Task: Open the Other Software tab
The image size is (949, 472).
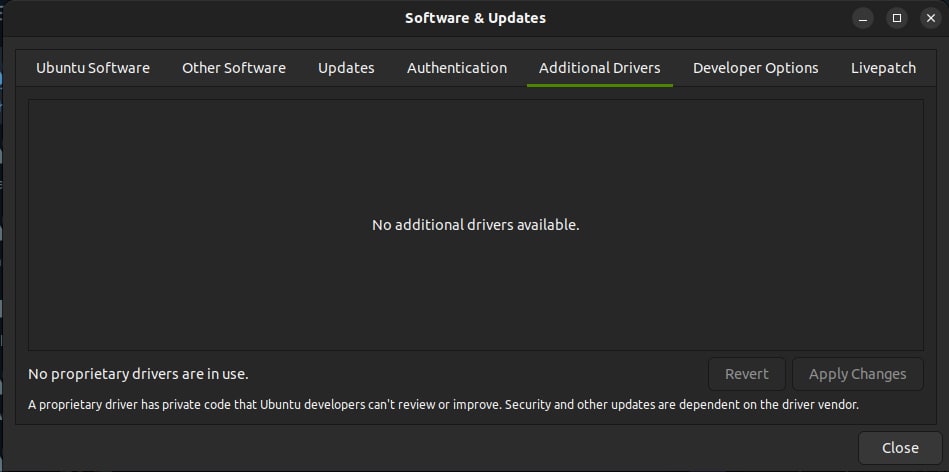Action: 234,68
